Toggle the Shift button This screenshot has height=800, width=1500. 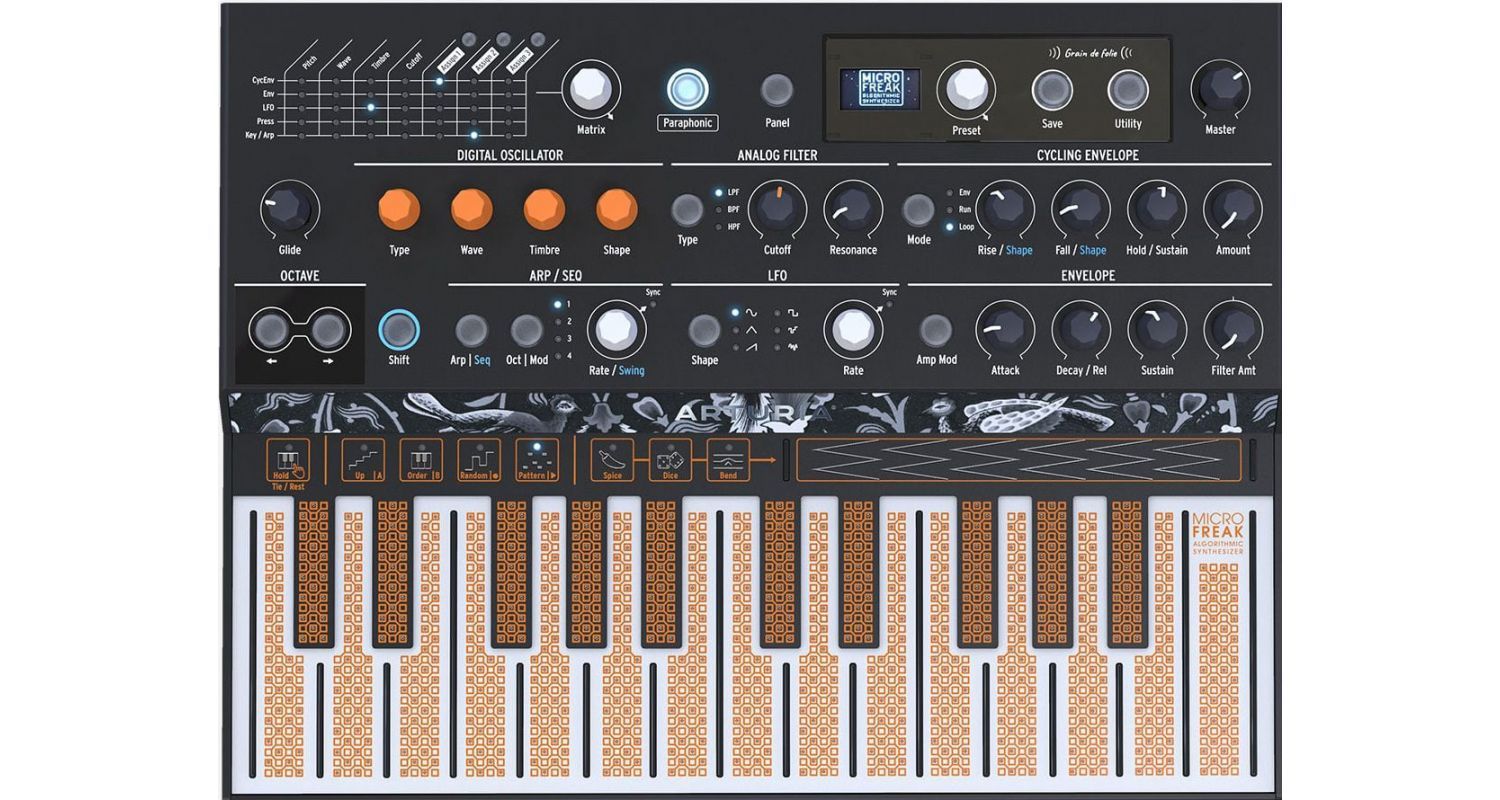[399, 329]
